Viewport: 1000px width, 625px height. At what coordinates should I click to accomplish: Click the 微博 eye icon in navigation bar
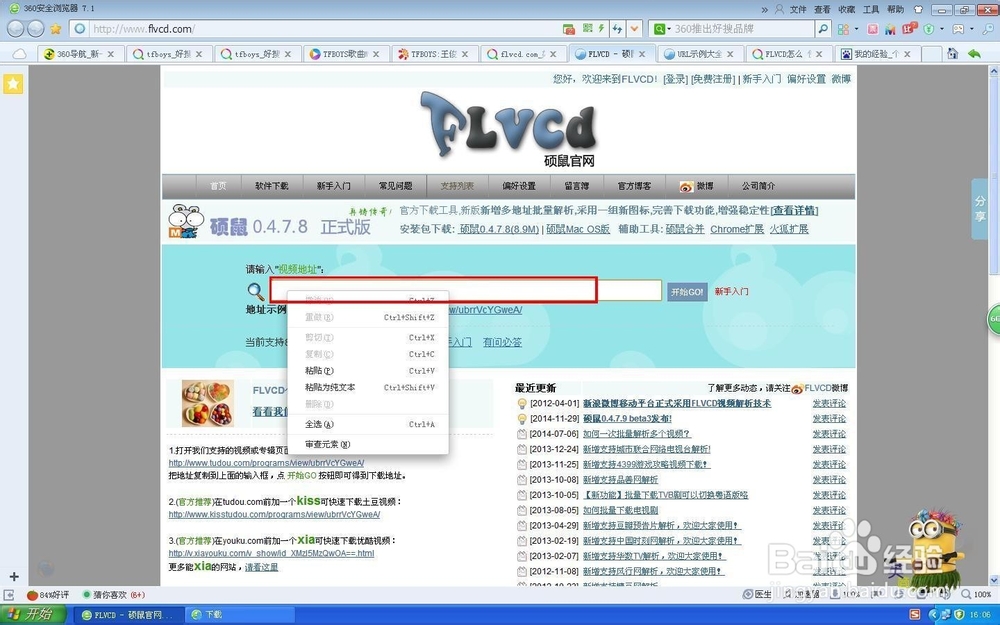pyautogui.click(x=686, y=187)
